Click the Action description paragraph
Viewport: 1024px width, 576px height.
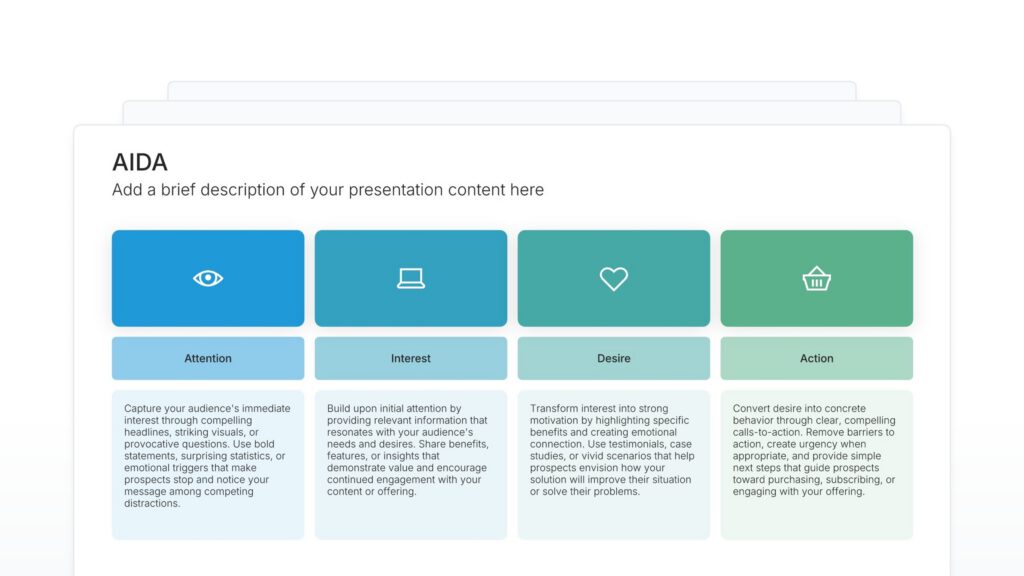pyautogui.click(x=817, y=450)
